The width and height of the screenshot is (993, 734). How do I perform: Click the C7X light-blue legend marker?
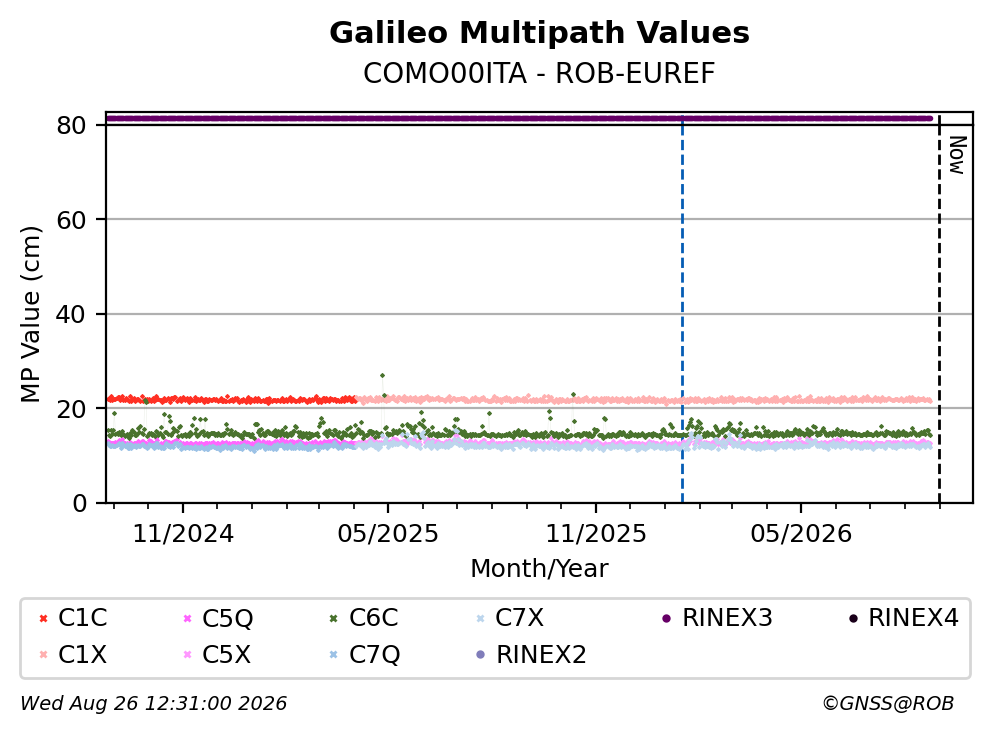tap(480, 618)
